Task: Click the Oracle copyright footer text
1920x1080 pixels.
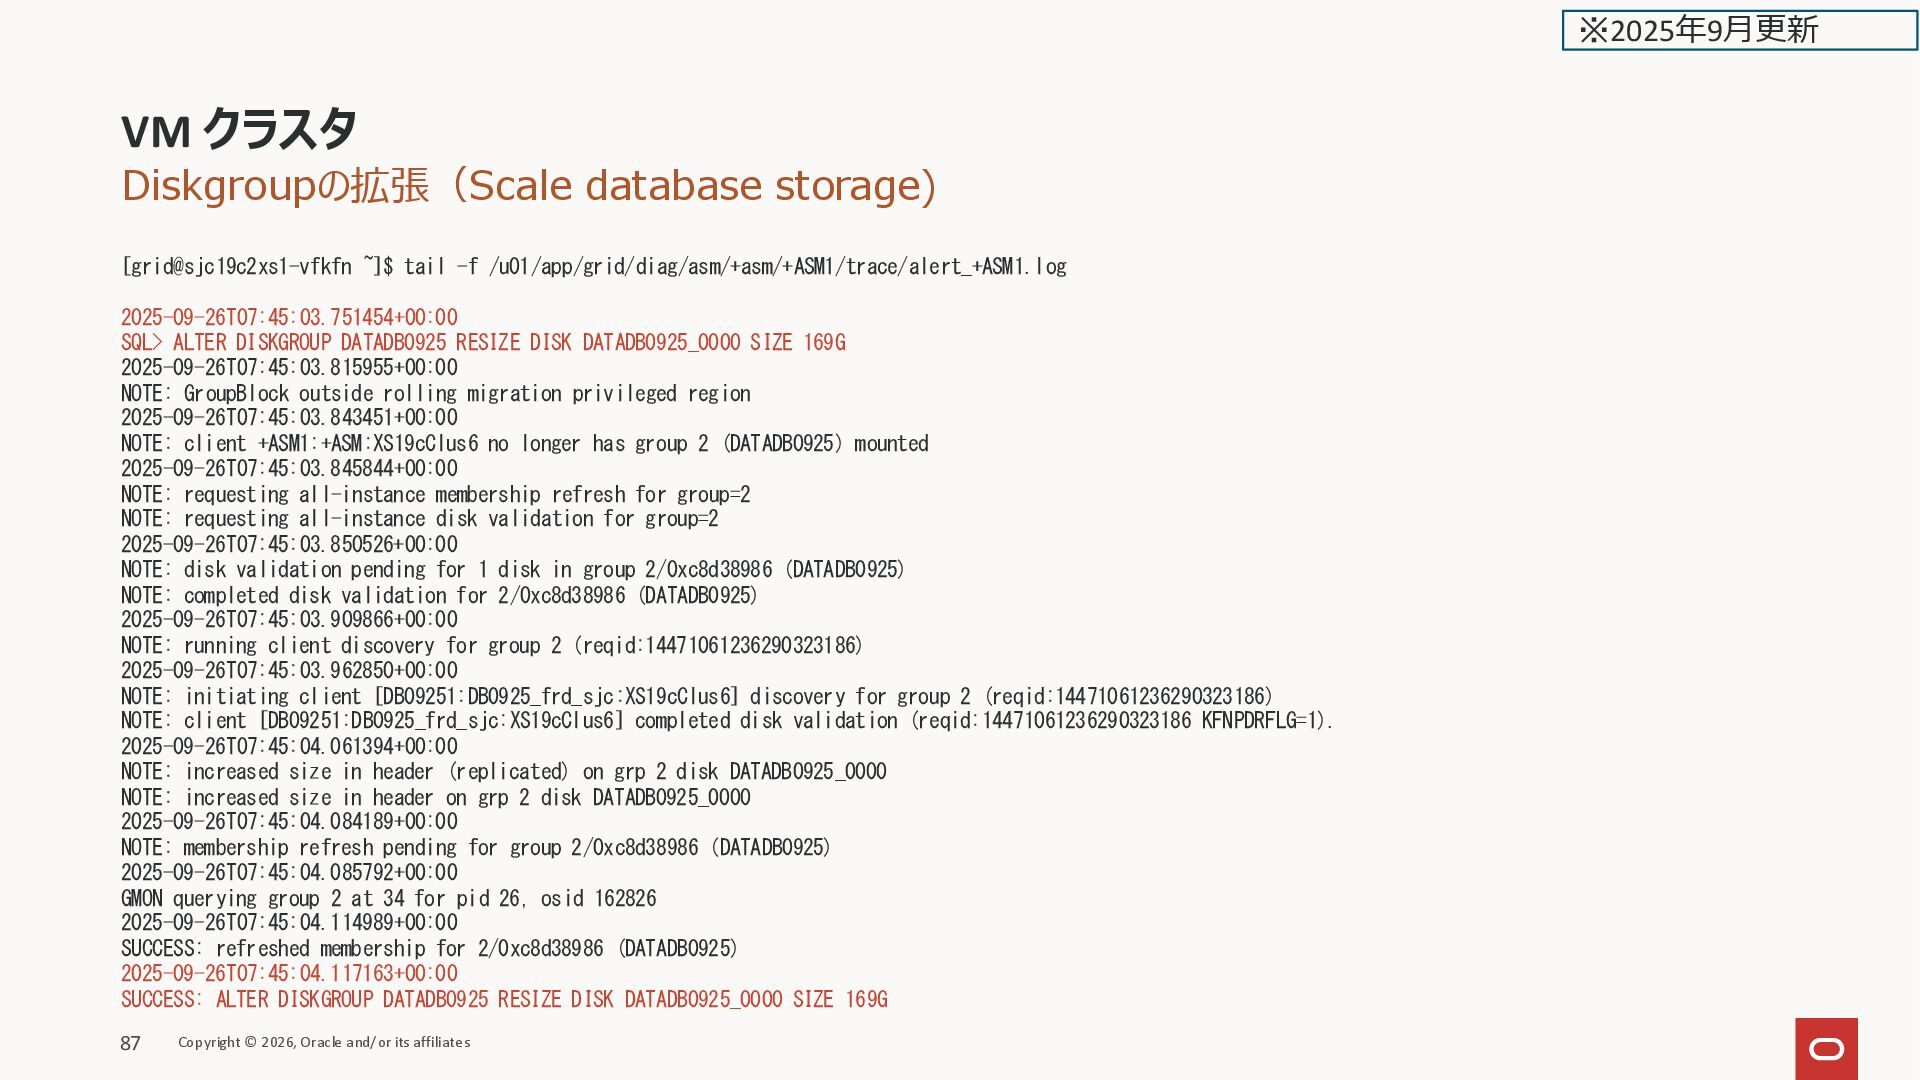Action: coord(324,1042)
